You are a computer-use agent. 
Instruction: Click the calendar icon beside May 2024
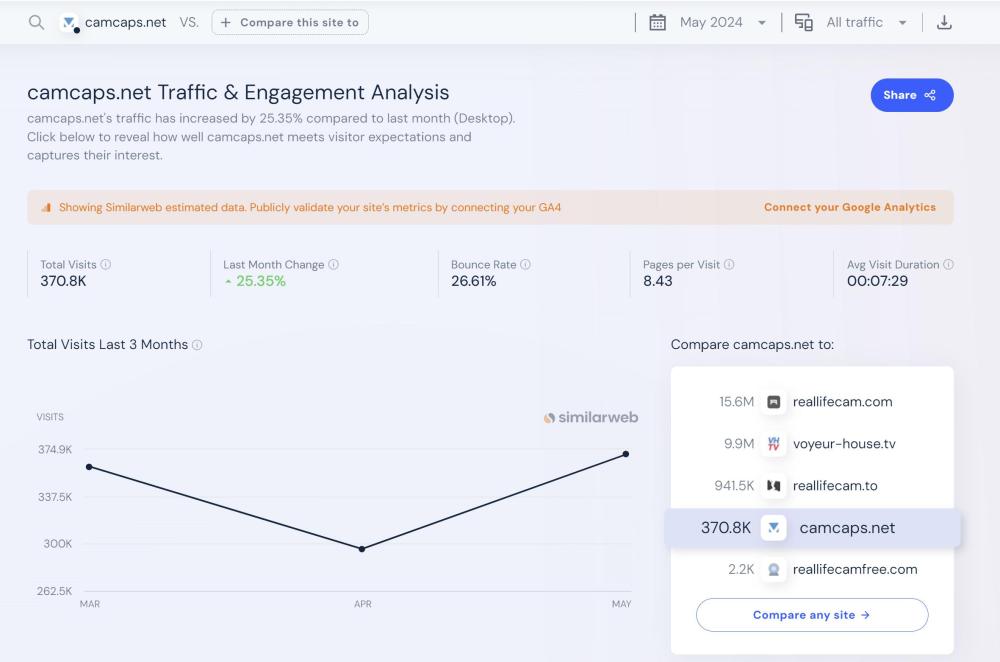657,22
